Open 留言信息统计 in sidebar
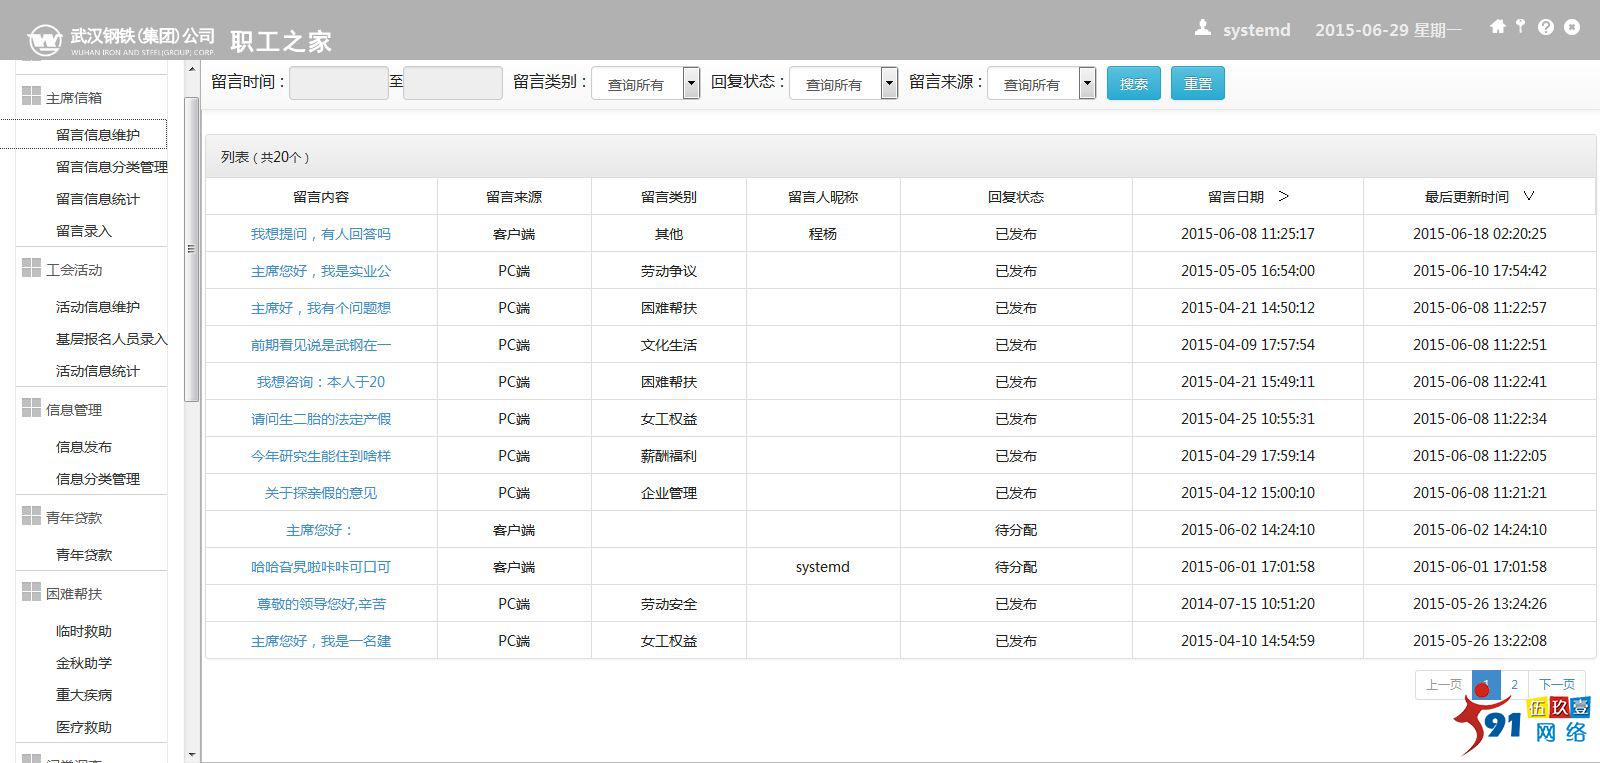 click(x=97, y=199)
